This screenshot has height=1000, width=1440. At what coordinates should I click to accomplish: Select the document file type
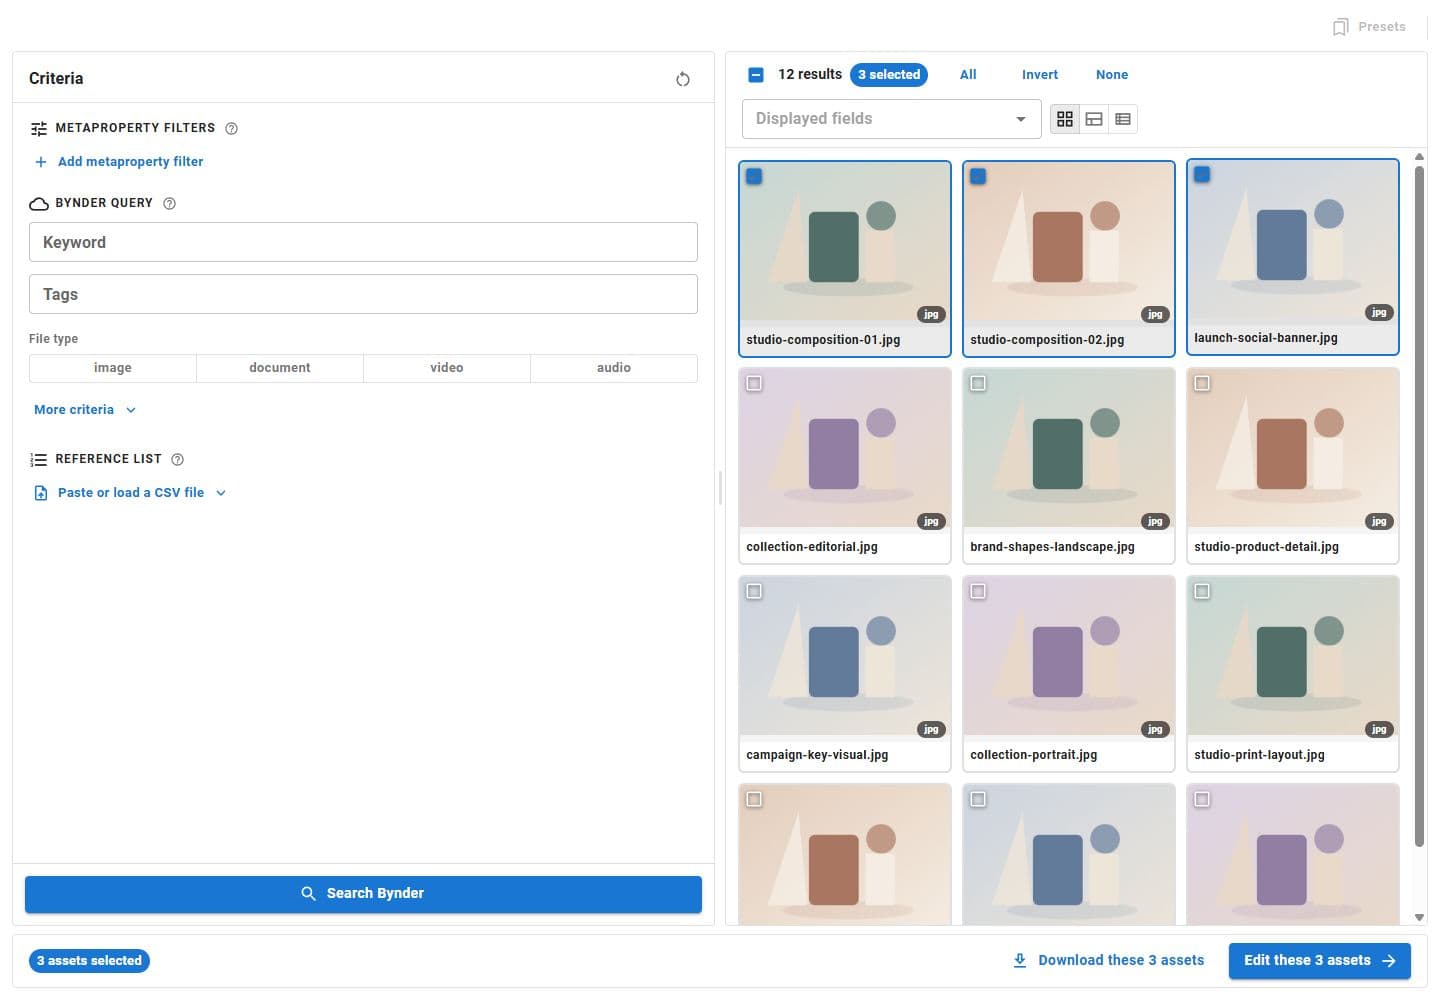280,368
